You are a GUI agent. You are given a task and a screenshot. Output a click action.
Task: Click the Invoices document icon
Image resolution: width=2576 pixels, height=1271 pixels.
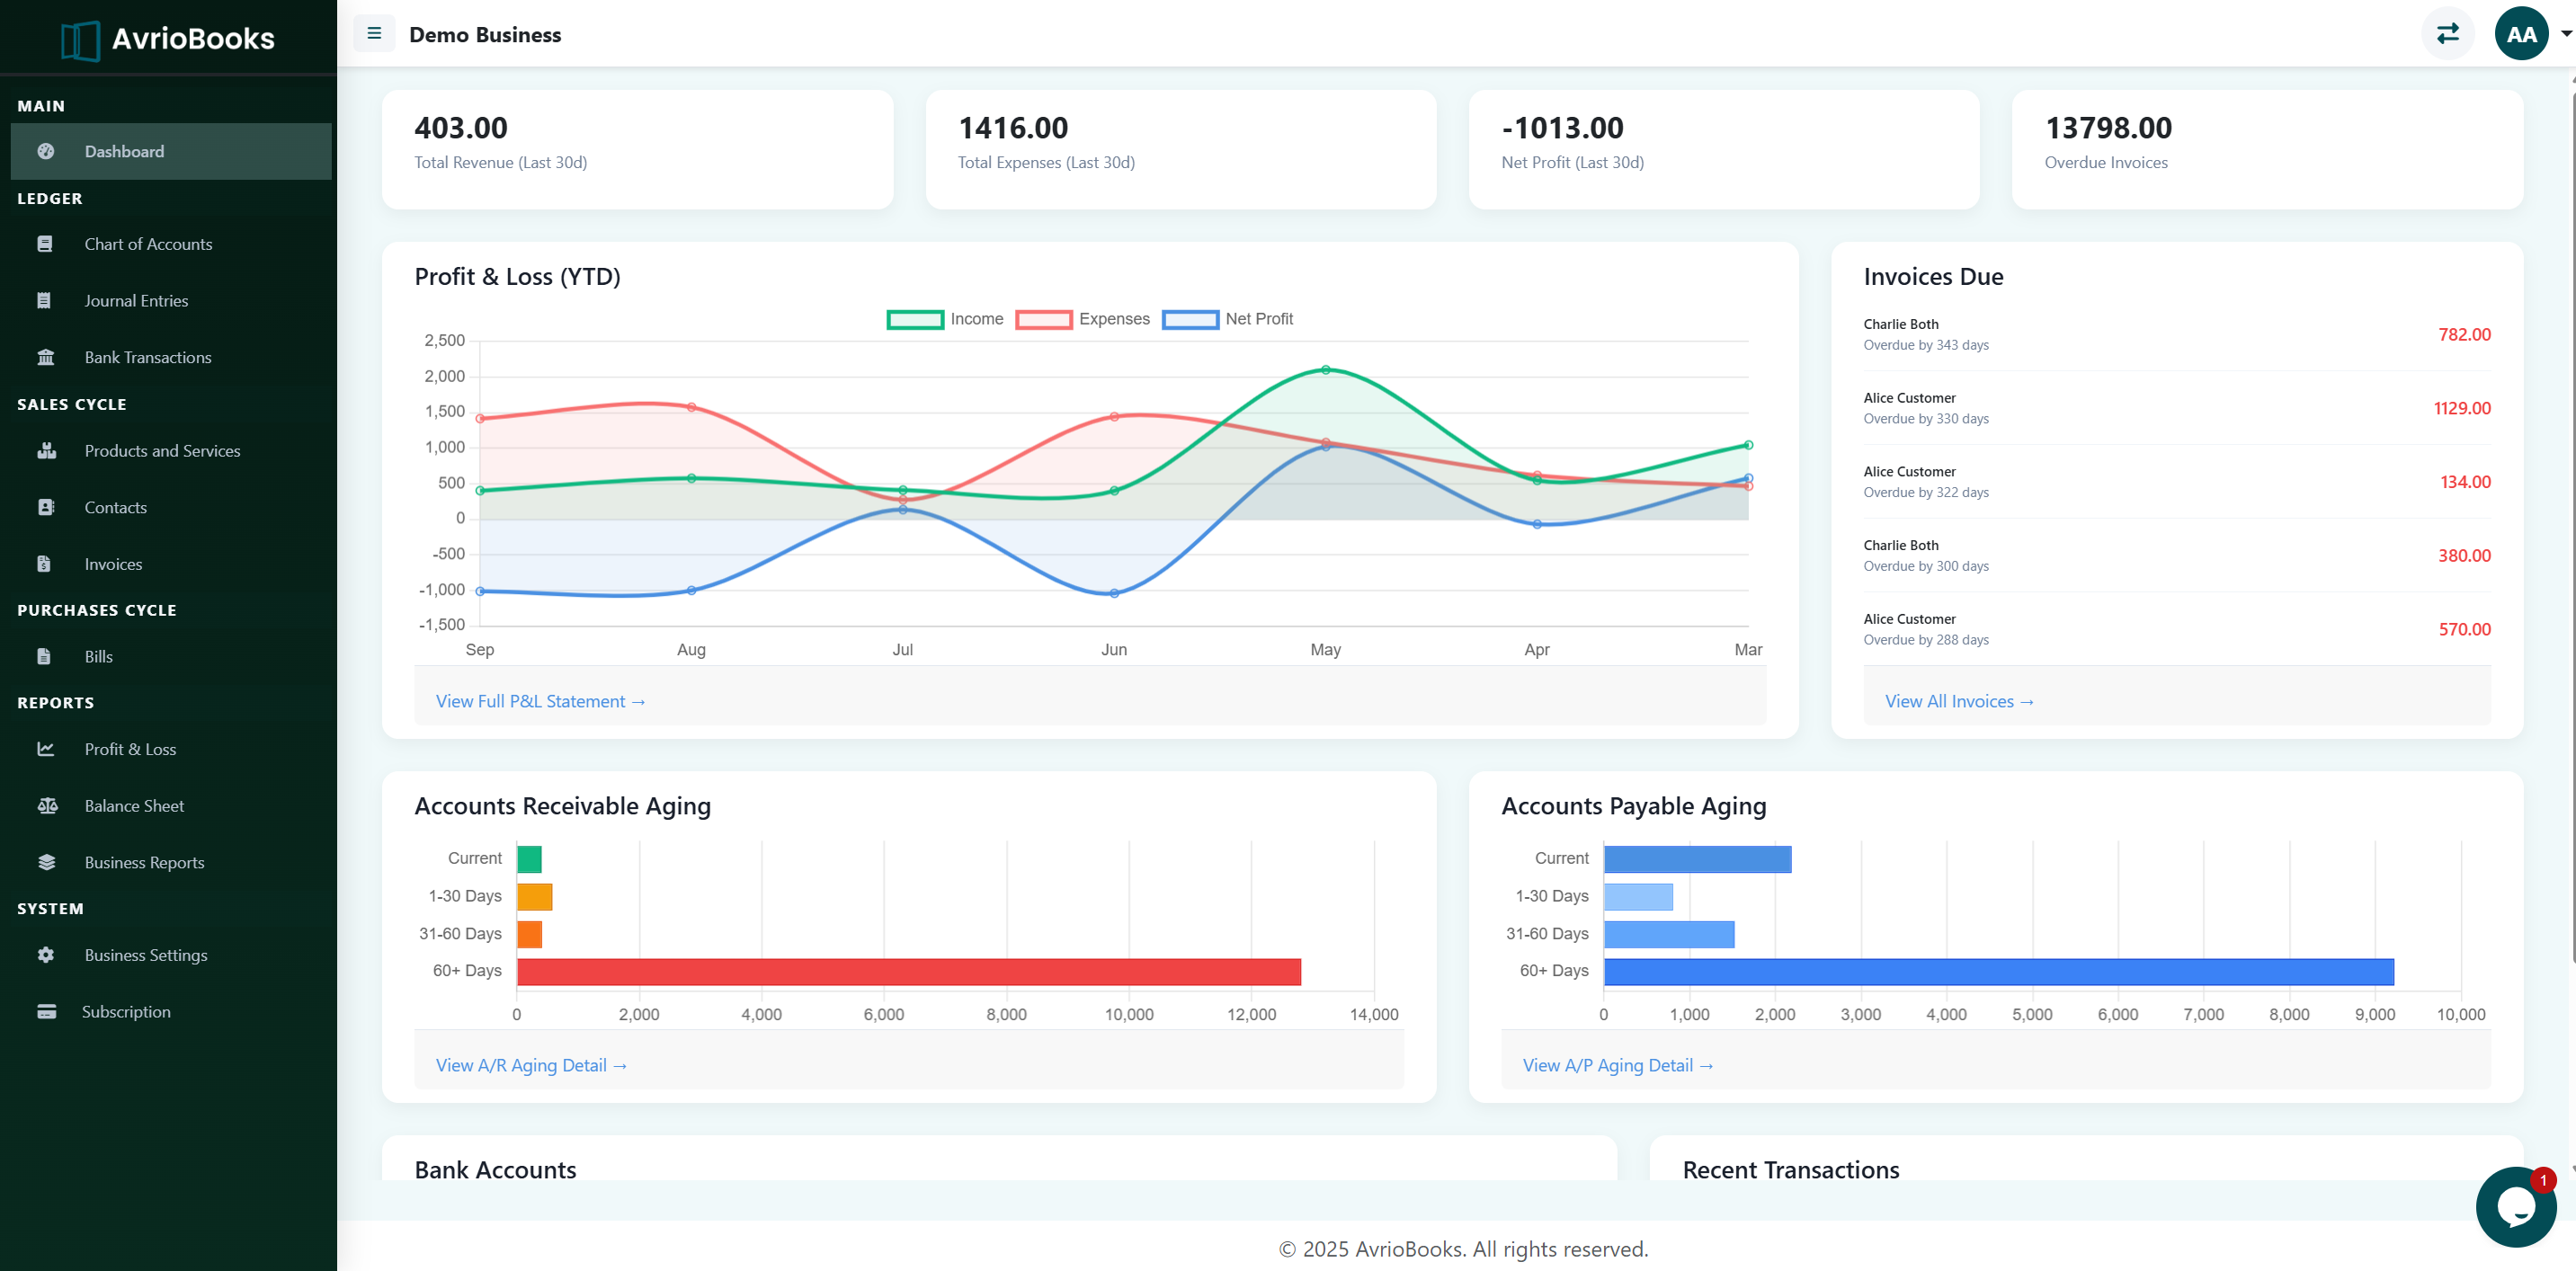[46, 563]
